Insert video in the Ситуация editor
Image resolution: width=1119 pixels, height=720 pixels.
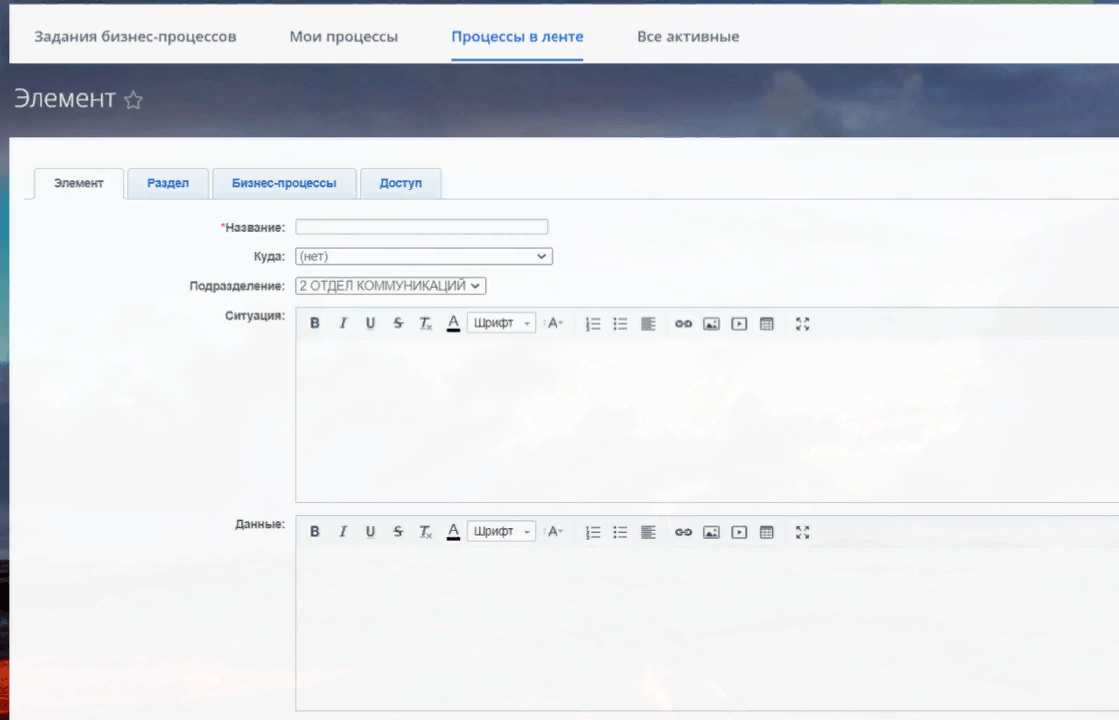coord(739,324)
